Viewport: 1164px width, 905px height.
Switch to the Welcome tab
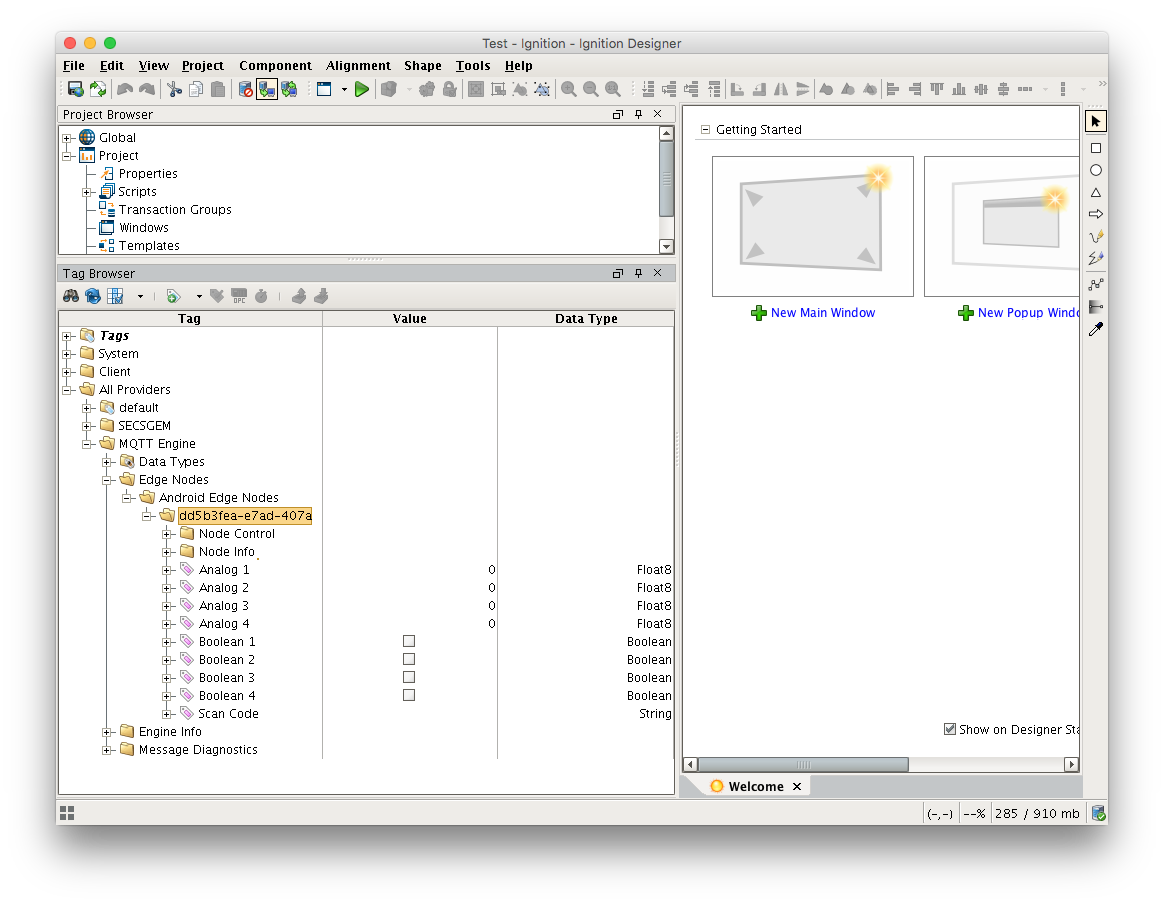point(755,786)
